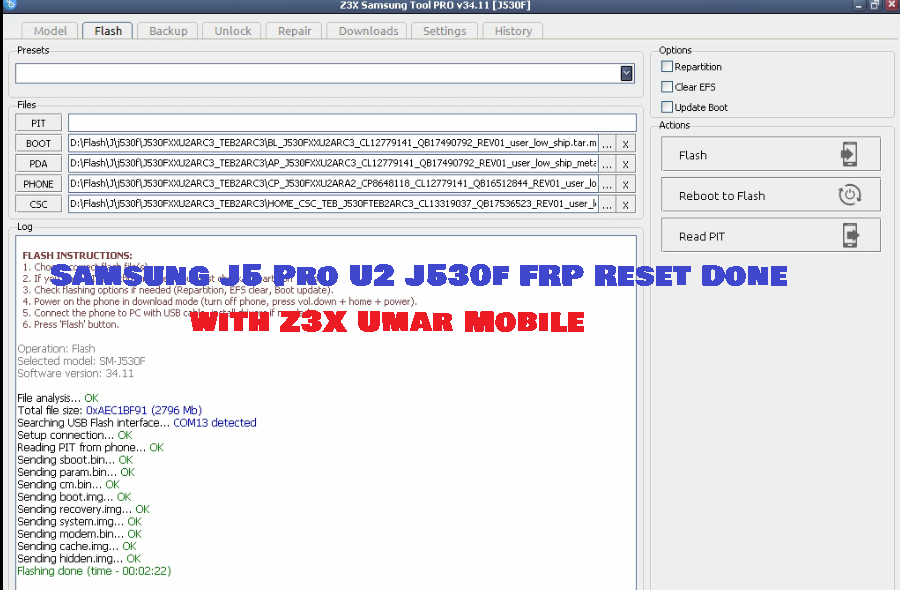Image resolution: width=900 pixels, height=590 pixels.
Task: Open the Model tab
Action: (x=50, y=31)
